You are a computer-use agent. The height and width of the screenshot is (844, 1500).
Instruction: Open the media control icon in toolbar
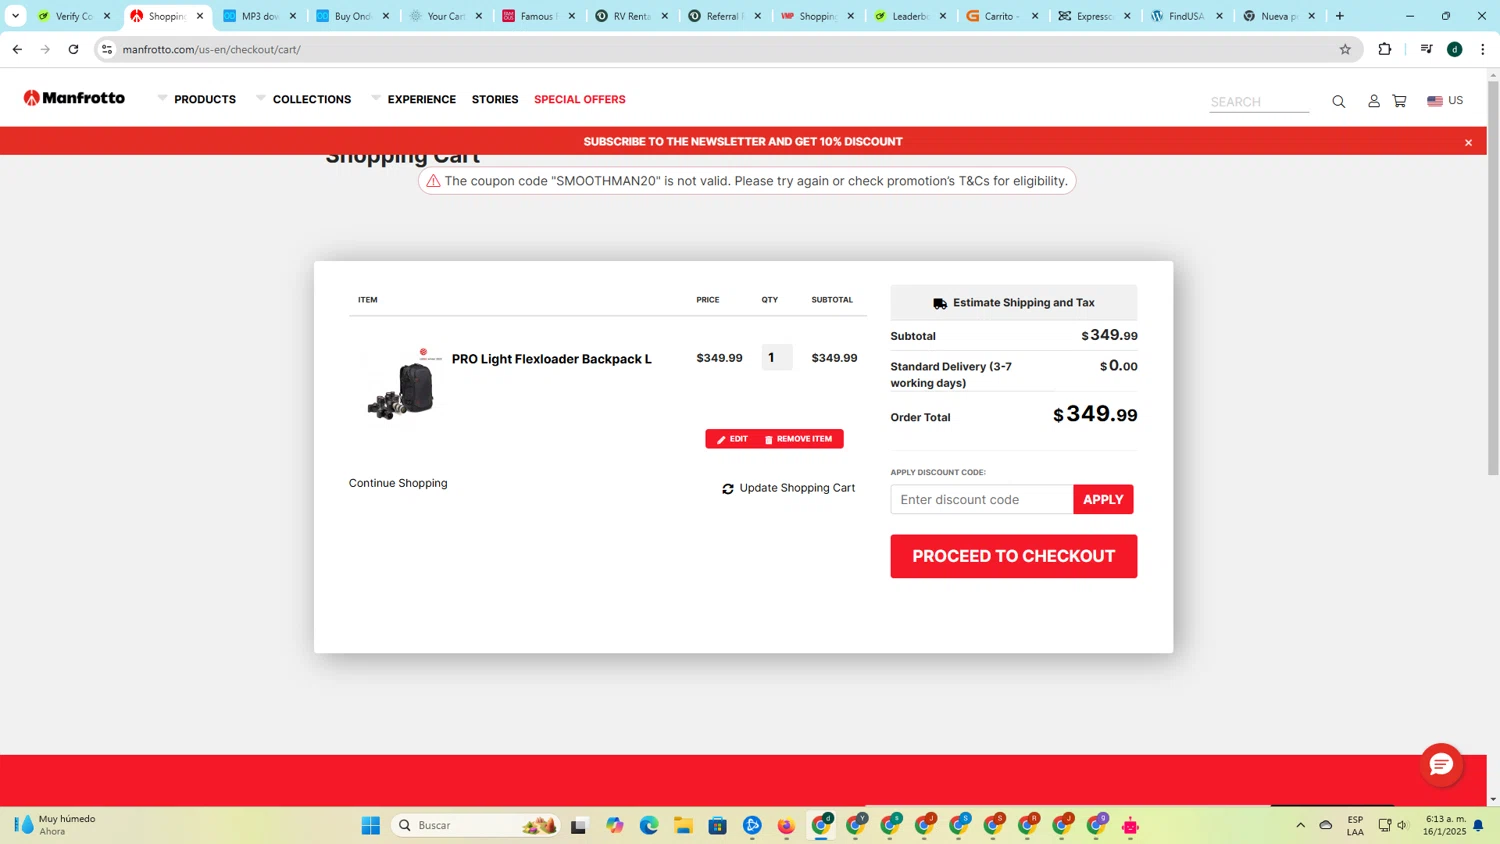pos(1426,49)
